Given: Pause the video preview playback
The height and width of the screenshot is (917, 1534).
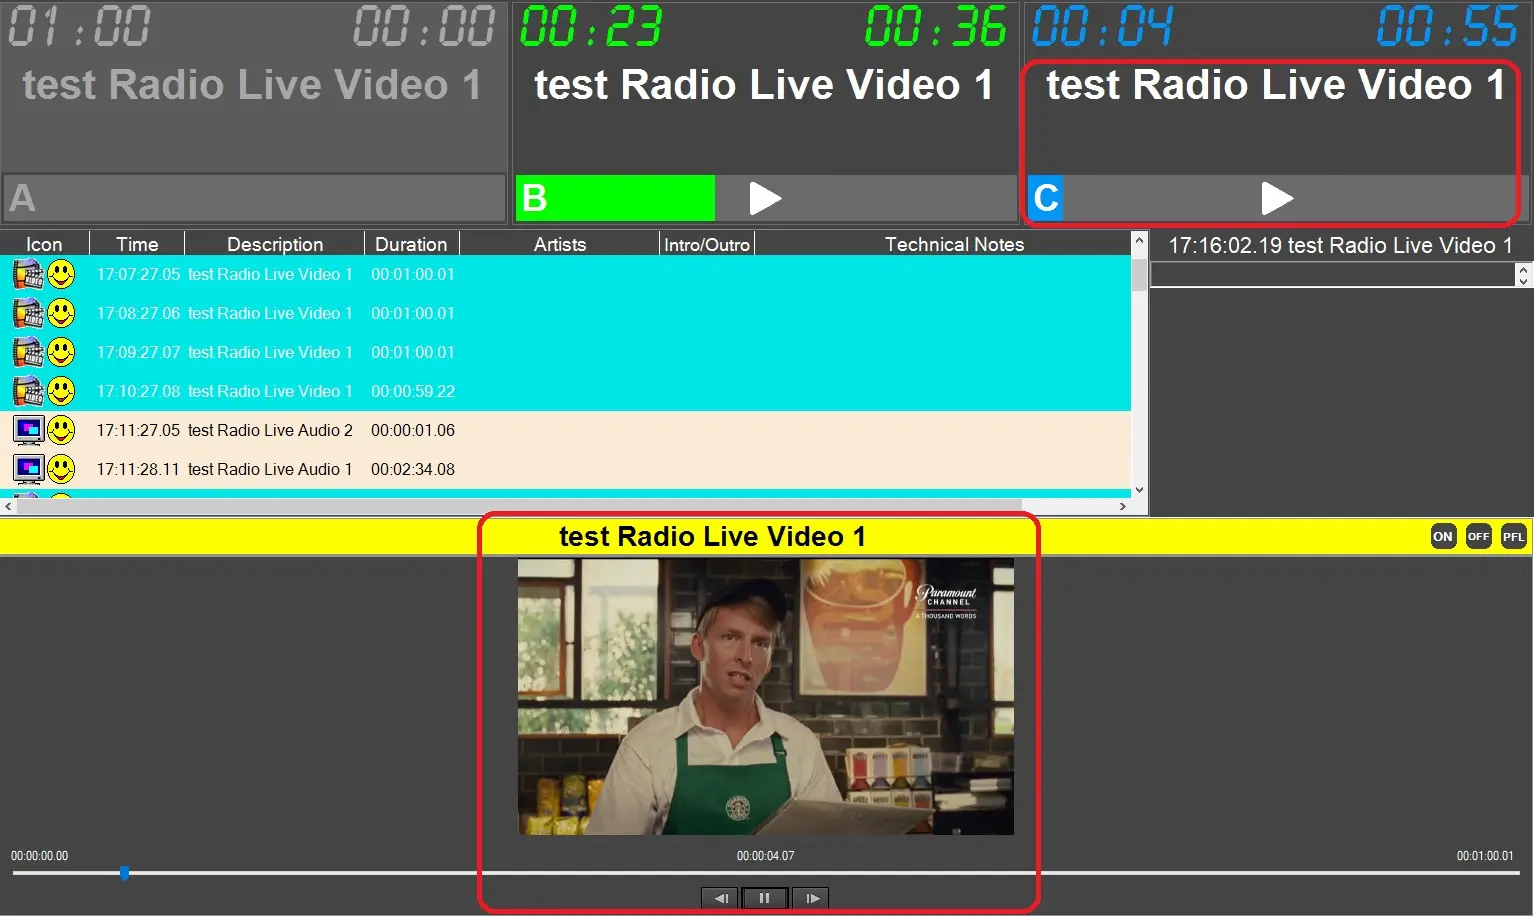Looking at the screenshot, I should [x=765, y=898].
